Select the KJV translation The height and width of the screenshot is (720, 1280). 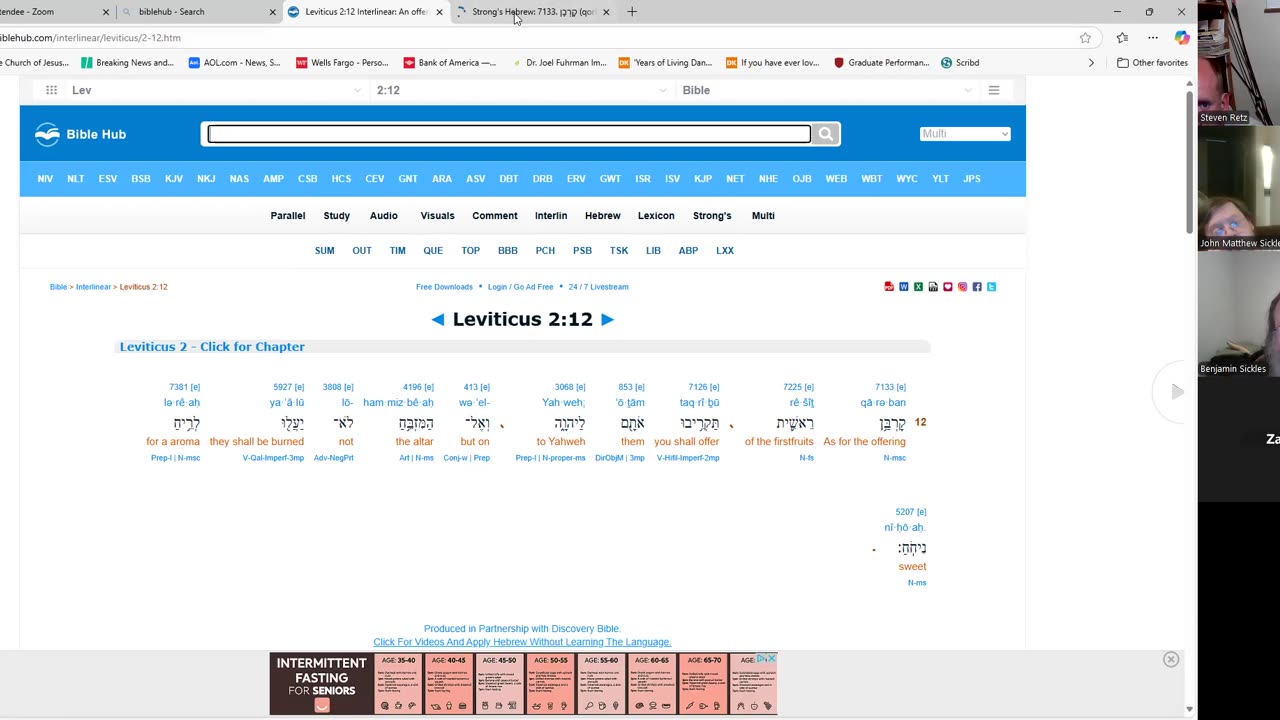tap(174, 179)
